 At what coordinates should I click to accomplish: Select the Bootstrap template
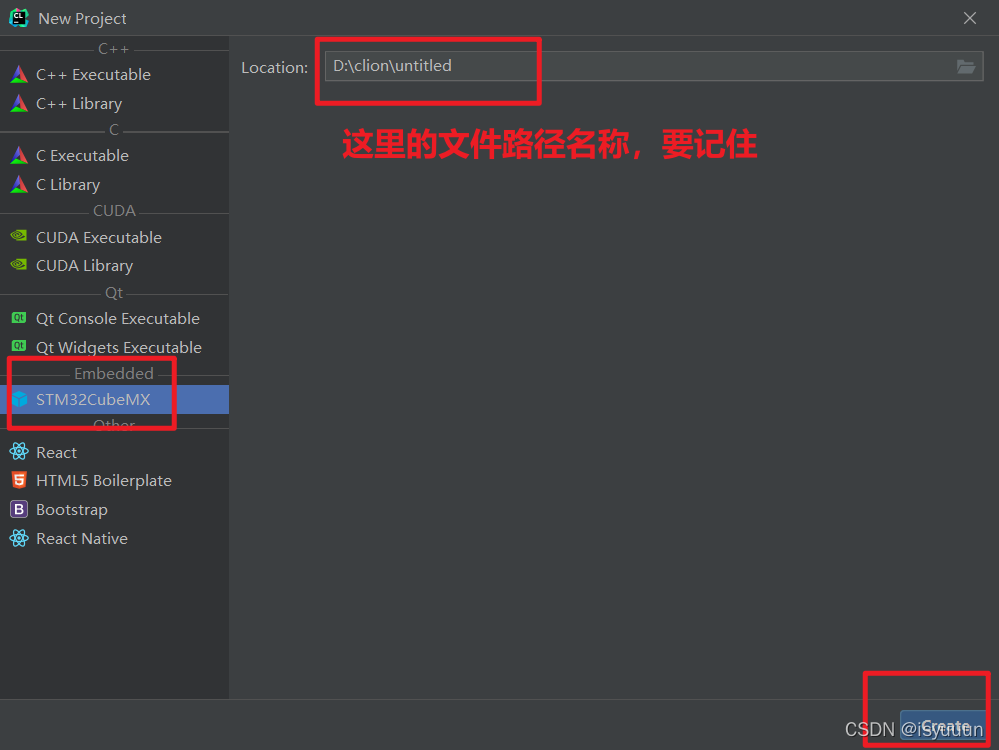[115, 510]
